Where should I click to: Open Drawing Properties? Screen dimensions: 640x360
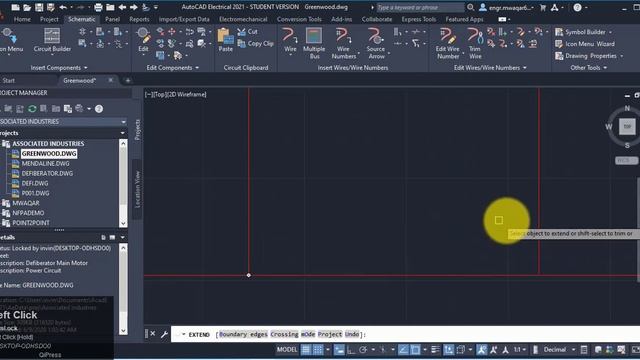589,56
